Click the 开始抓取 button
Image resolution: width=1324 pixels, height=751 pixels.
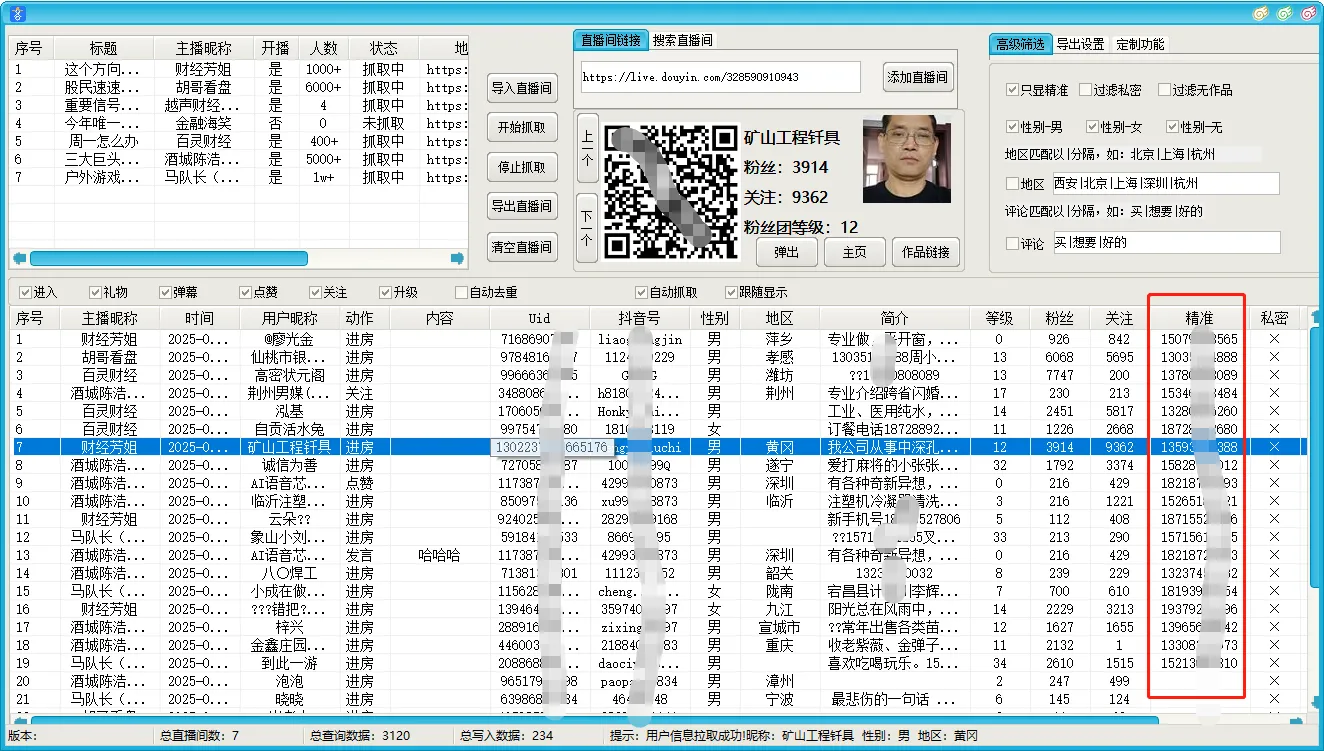pyautogui.click(x=522, y=127)
